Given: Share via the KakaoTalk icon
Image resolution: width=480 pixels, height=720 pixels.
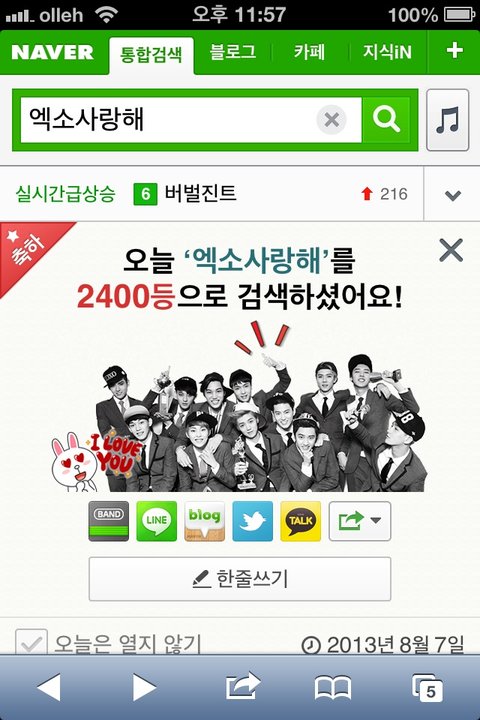Looking at the screenshot, I should pos(300,521).
